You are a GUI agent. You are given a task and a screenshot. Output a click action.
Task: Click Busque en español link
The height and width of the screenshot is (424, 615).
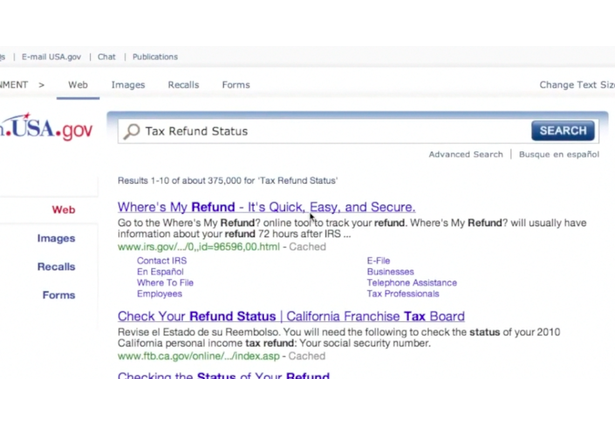click(x=559, y=154)
